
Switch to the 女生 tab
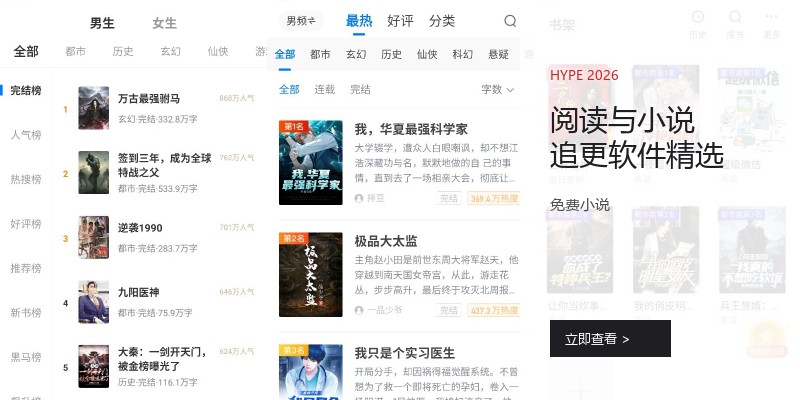coord(164,23)
